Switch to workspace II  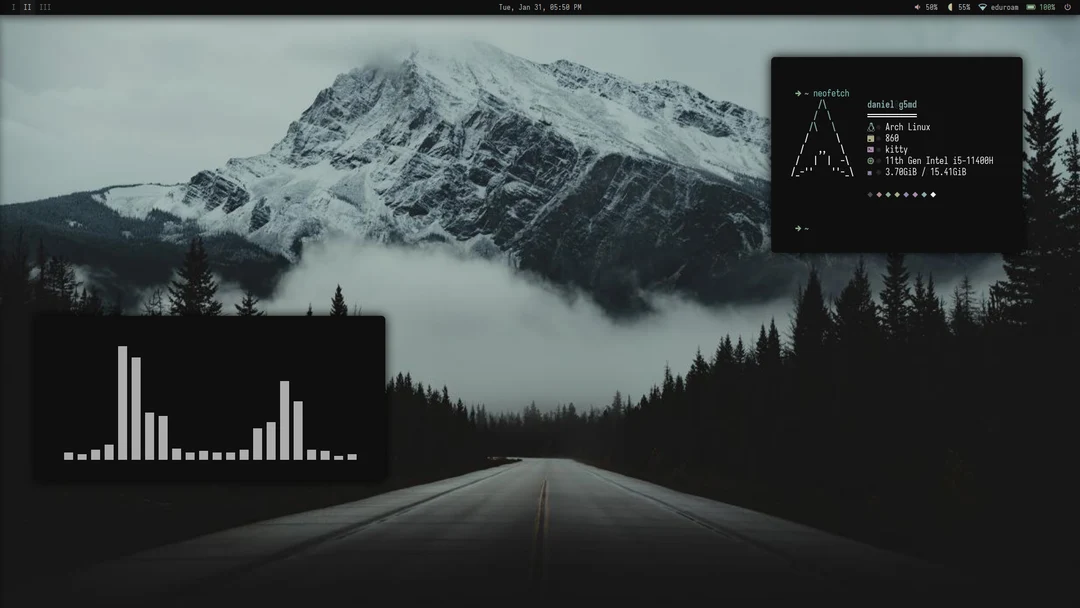pyautogui.click(x=27, y=7)
